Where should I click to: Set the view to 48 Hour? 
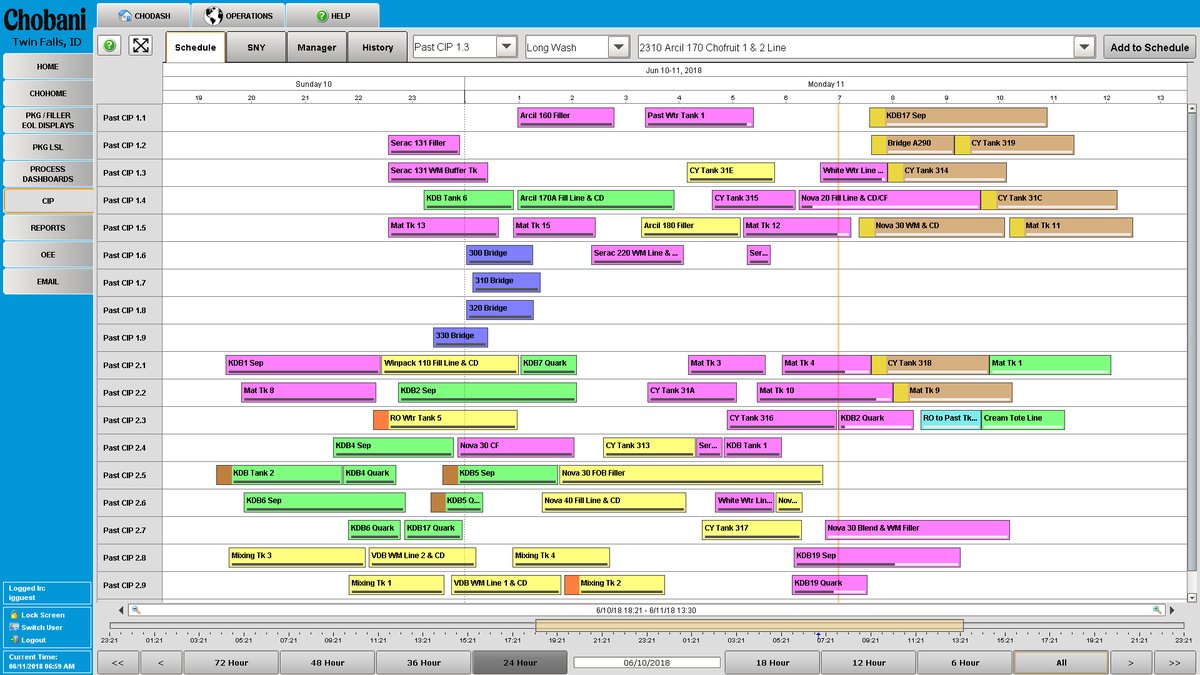click(x=327, y=662)
